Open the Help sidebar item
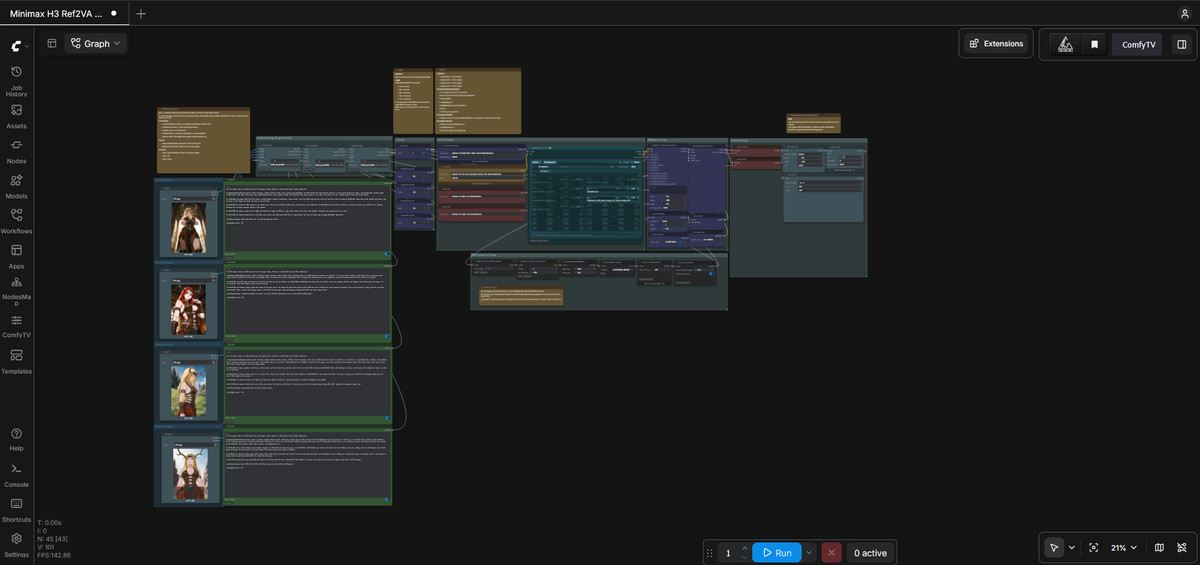This screenshot has height=565, width=1200. [x=17, y=439]
